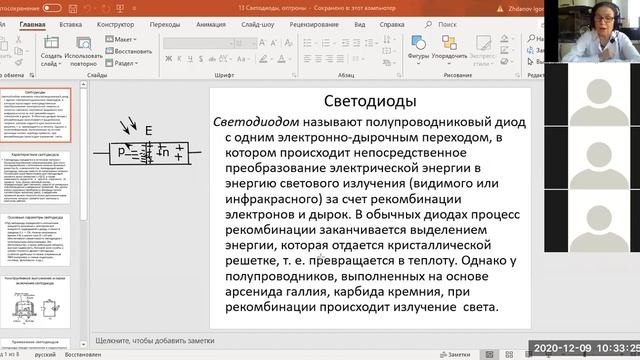Align text left

307,59
